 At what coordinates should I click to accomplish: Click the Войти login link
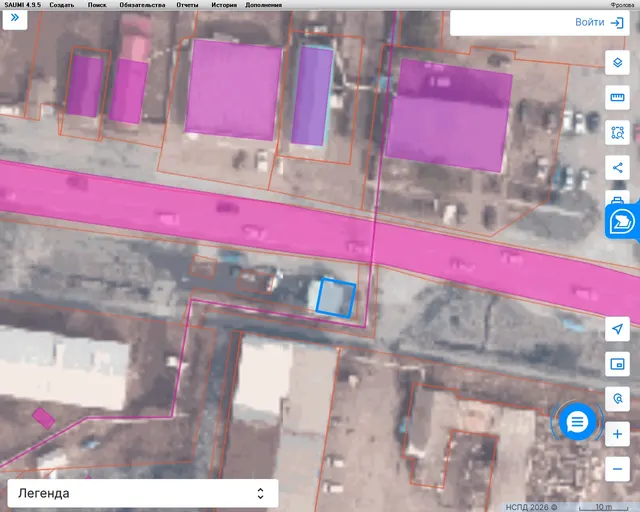pyautogui.click(x=589, y=22)
